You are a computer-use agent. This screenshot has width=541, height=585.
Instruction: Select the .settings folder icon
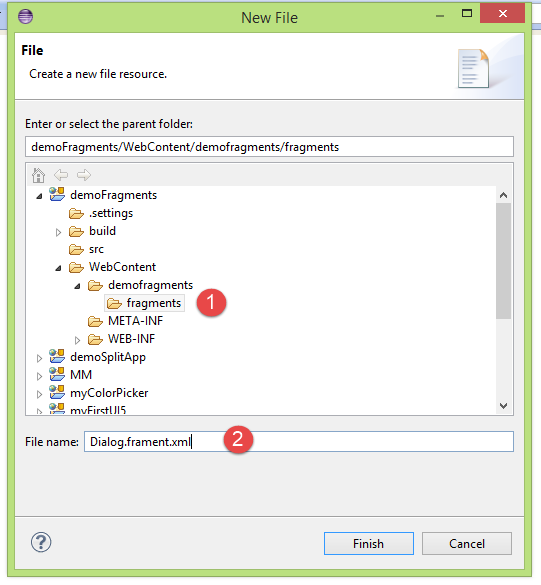pos(76,213)
